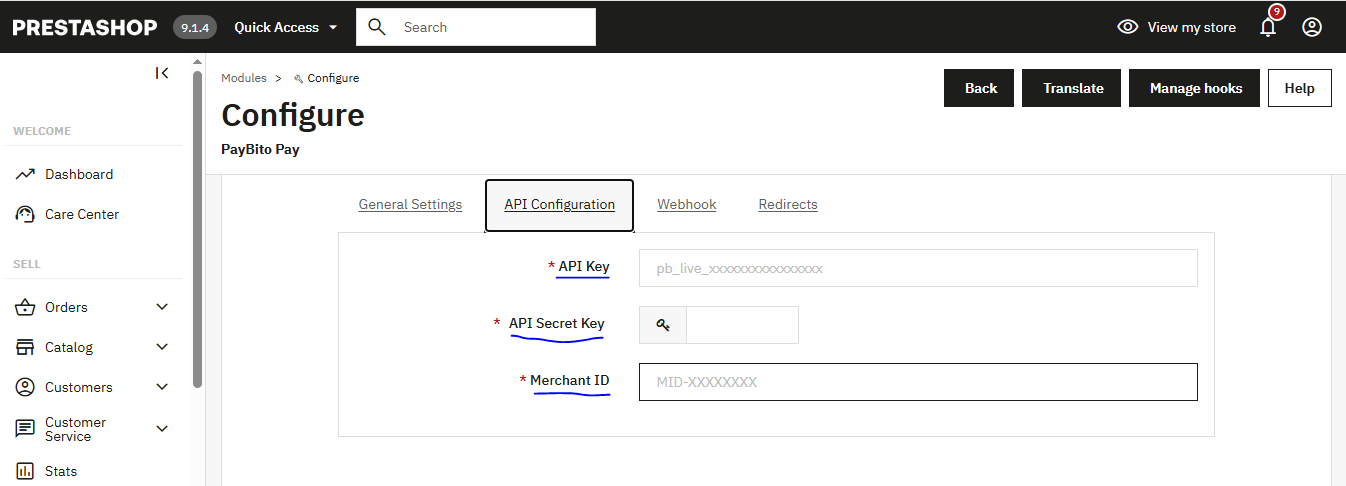Viewport: 1346px width, 486px height.
Task: Open the Redirects tab
Action: coord(788,204)
